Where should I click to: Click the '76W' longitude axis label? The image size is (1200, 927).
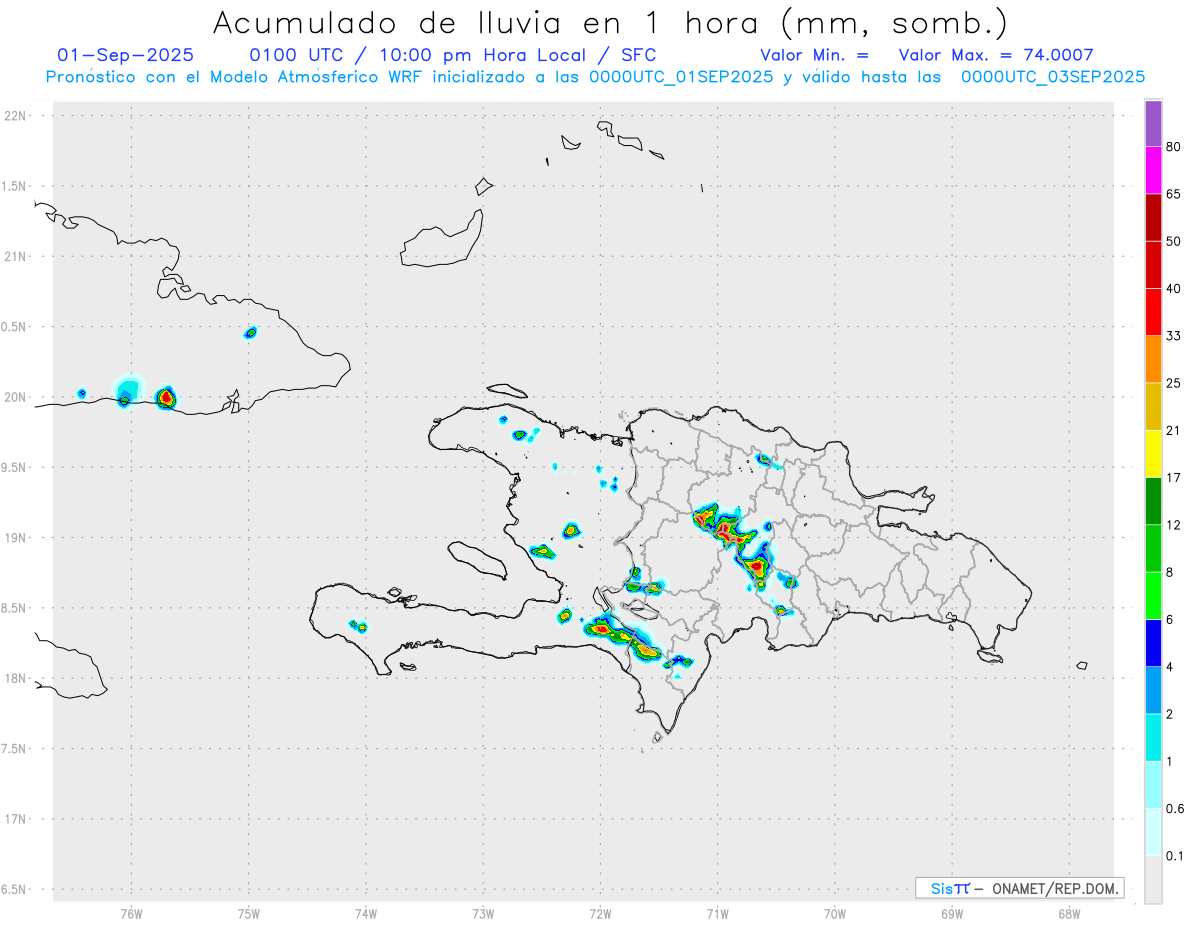coord(131,913)
